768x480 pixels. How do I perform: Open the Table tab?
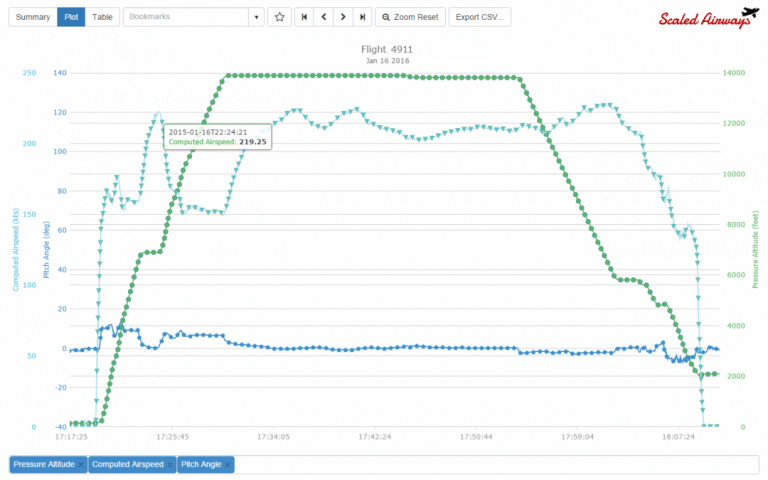102,17
